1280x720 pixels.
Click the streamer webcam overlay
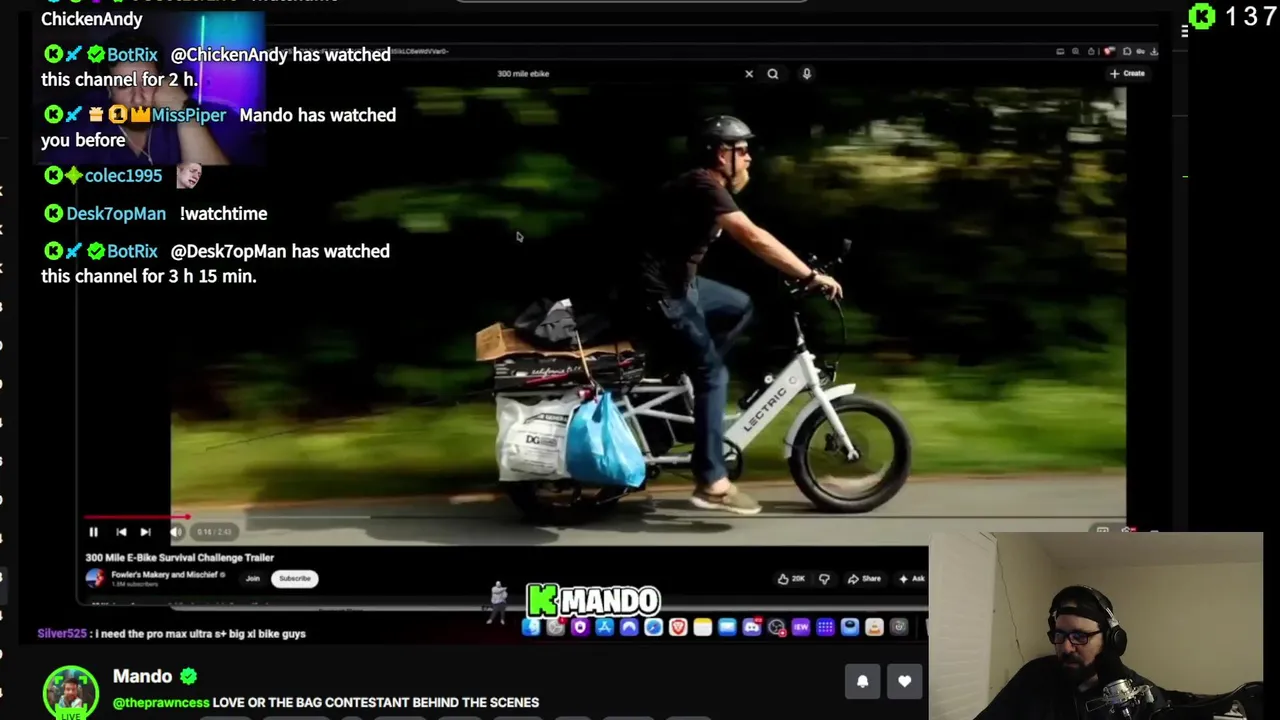coord(1096,626)
